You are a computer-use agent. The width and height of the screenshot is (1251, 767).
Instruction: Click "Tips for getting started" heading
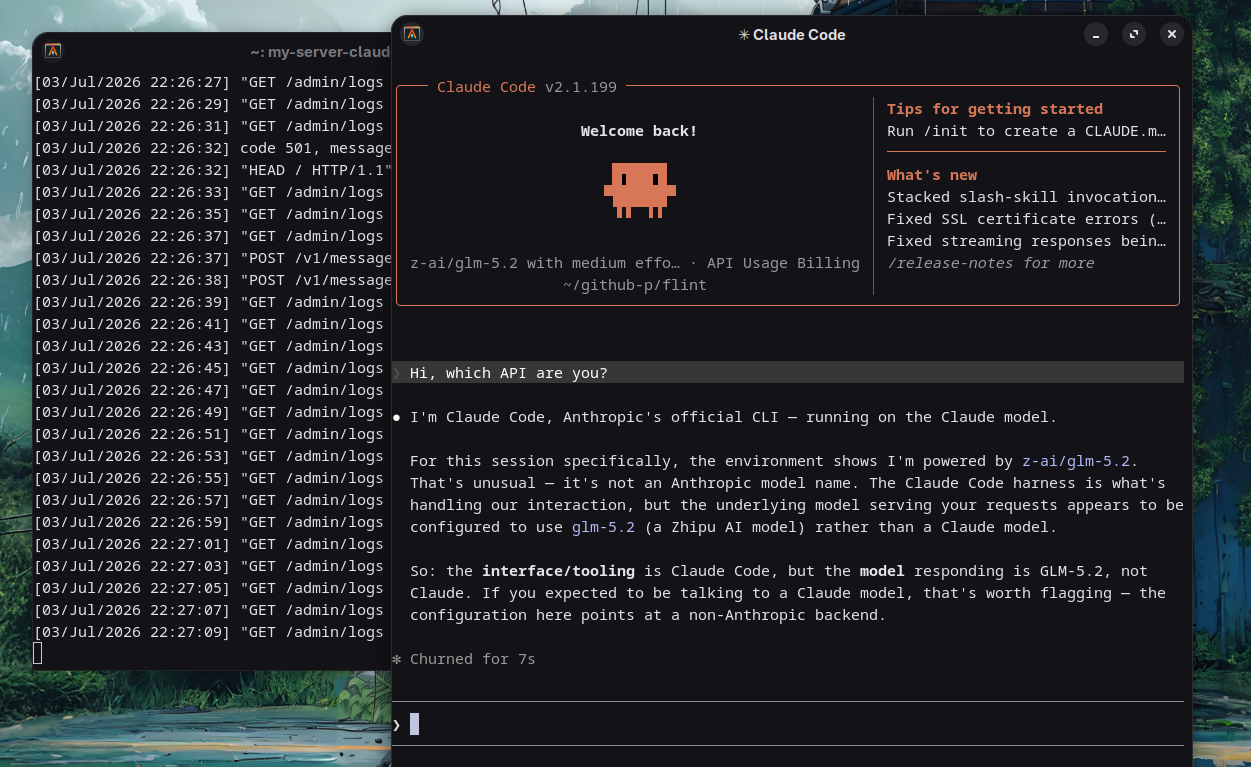[x=995, y=109]
